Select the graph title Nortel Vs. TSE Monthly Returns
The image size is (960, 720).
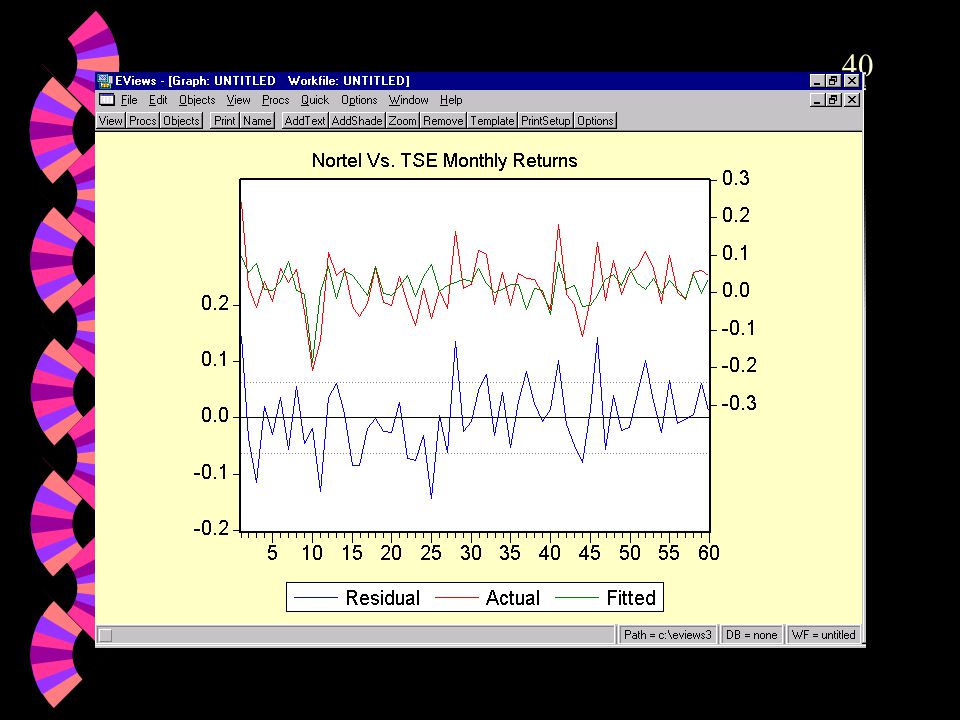444,160
